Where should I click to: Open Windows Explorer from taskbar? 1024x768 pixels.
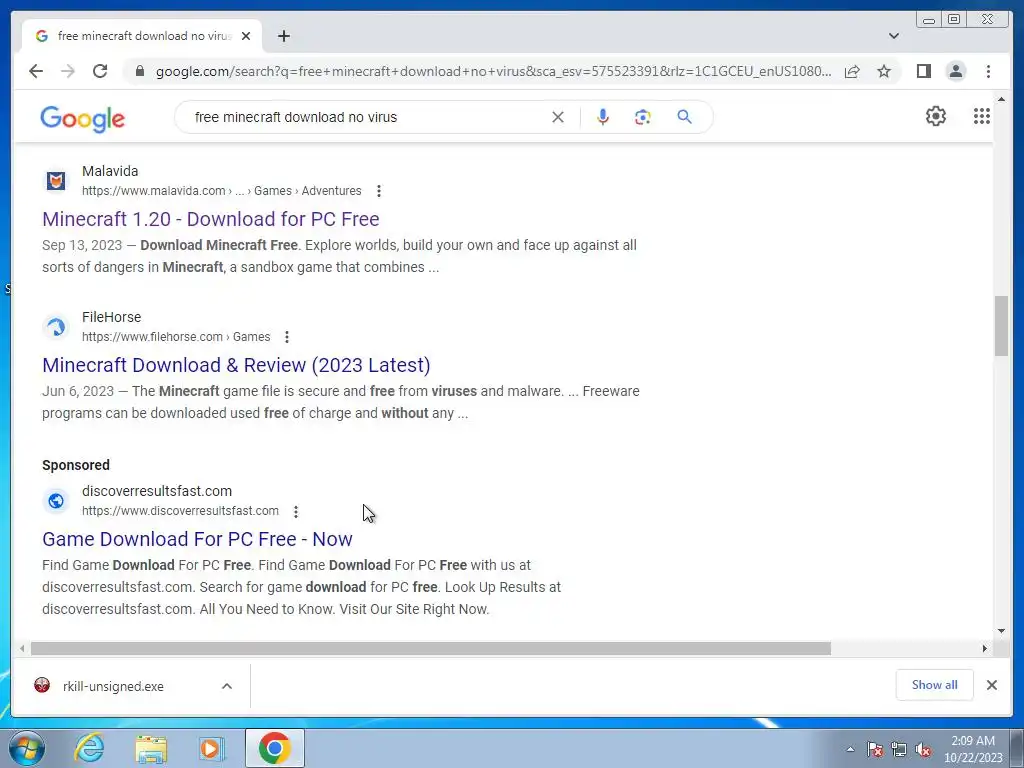151,748
